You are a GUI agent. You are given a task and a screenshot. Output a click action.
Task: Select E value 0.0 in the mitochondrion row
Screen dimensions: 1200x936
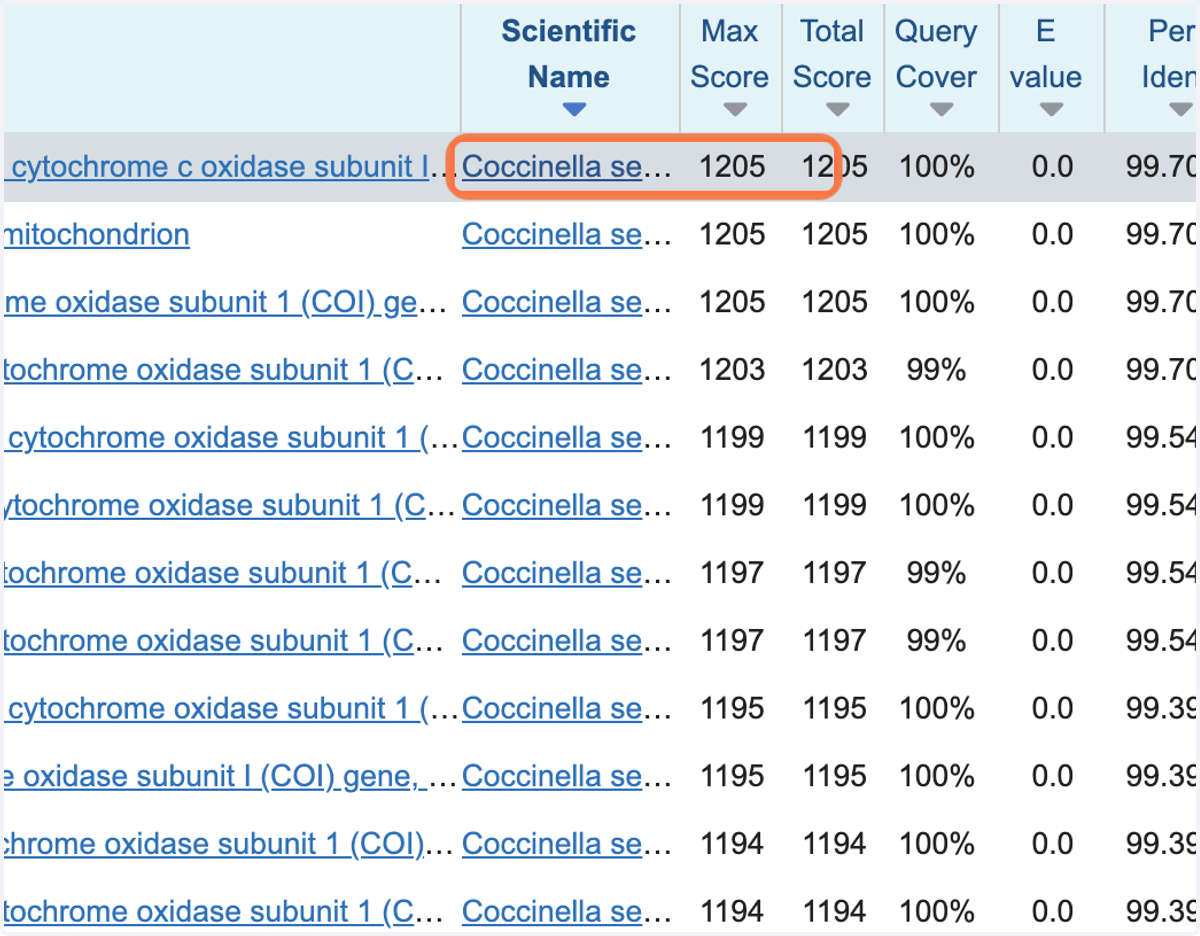pos(1052,235)
